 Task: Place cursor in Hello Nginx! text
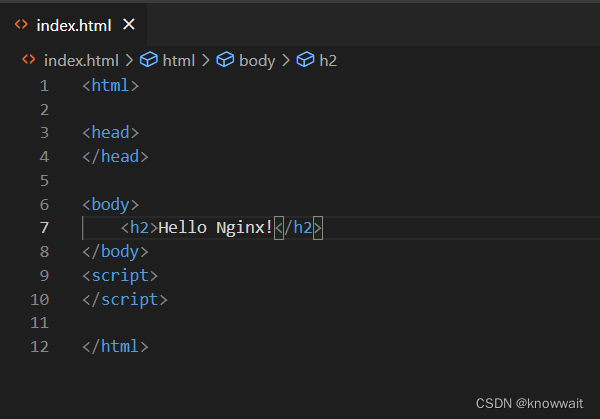(215, 228)
